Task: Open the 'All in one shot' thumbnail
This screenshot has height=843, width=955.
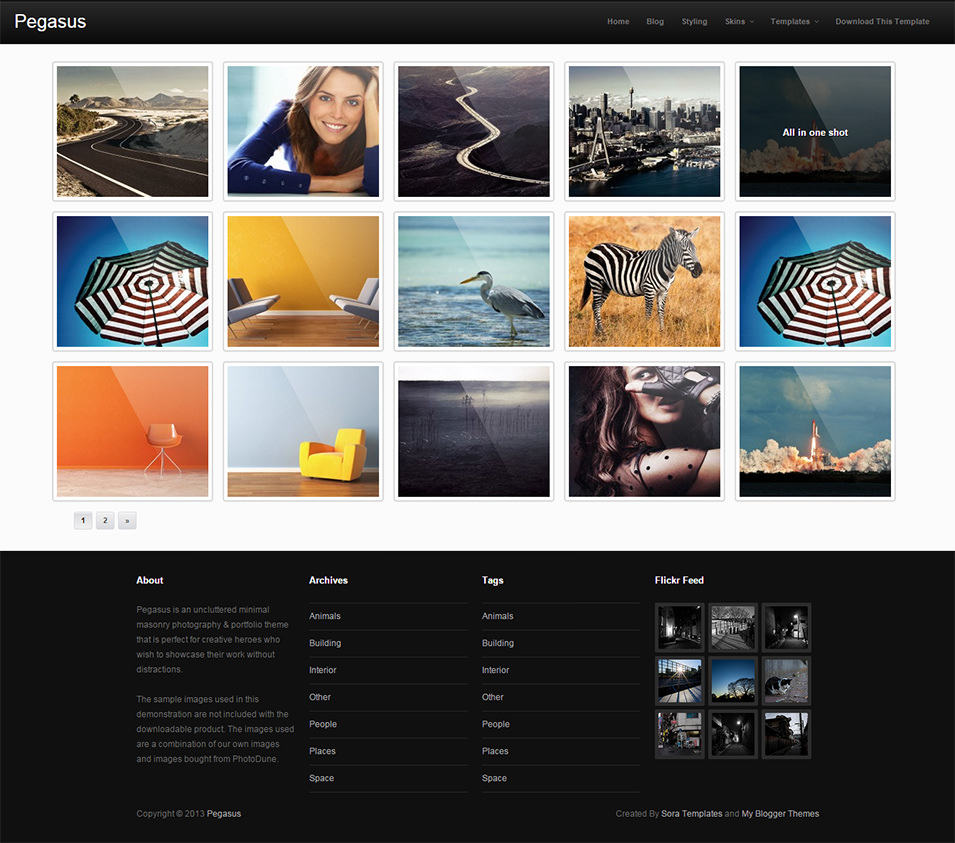Action: (815, 131)
